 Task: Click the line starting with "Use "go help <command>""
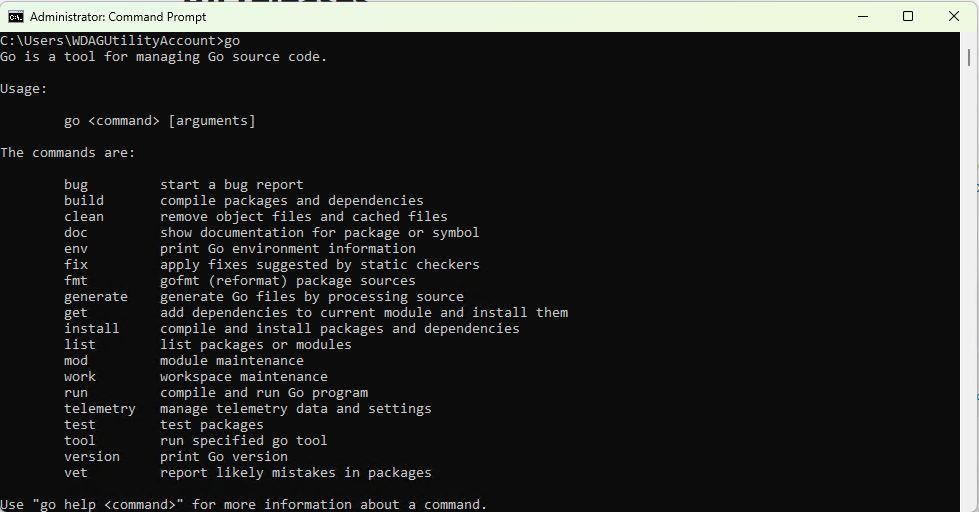244,505
